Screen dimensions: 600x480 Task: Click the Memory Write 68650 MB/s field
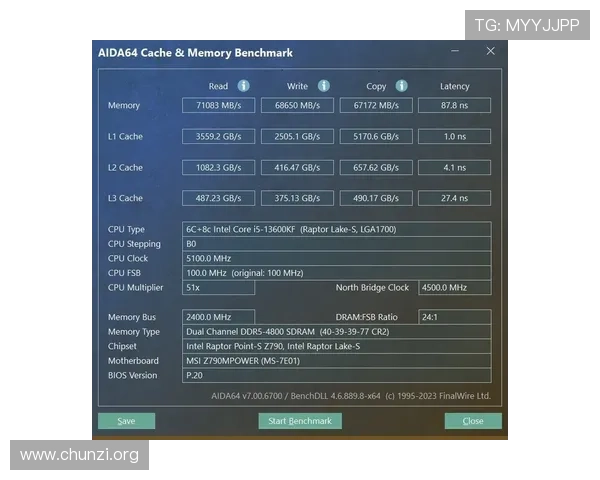297,106
